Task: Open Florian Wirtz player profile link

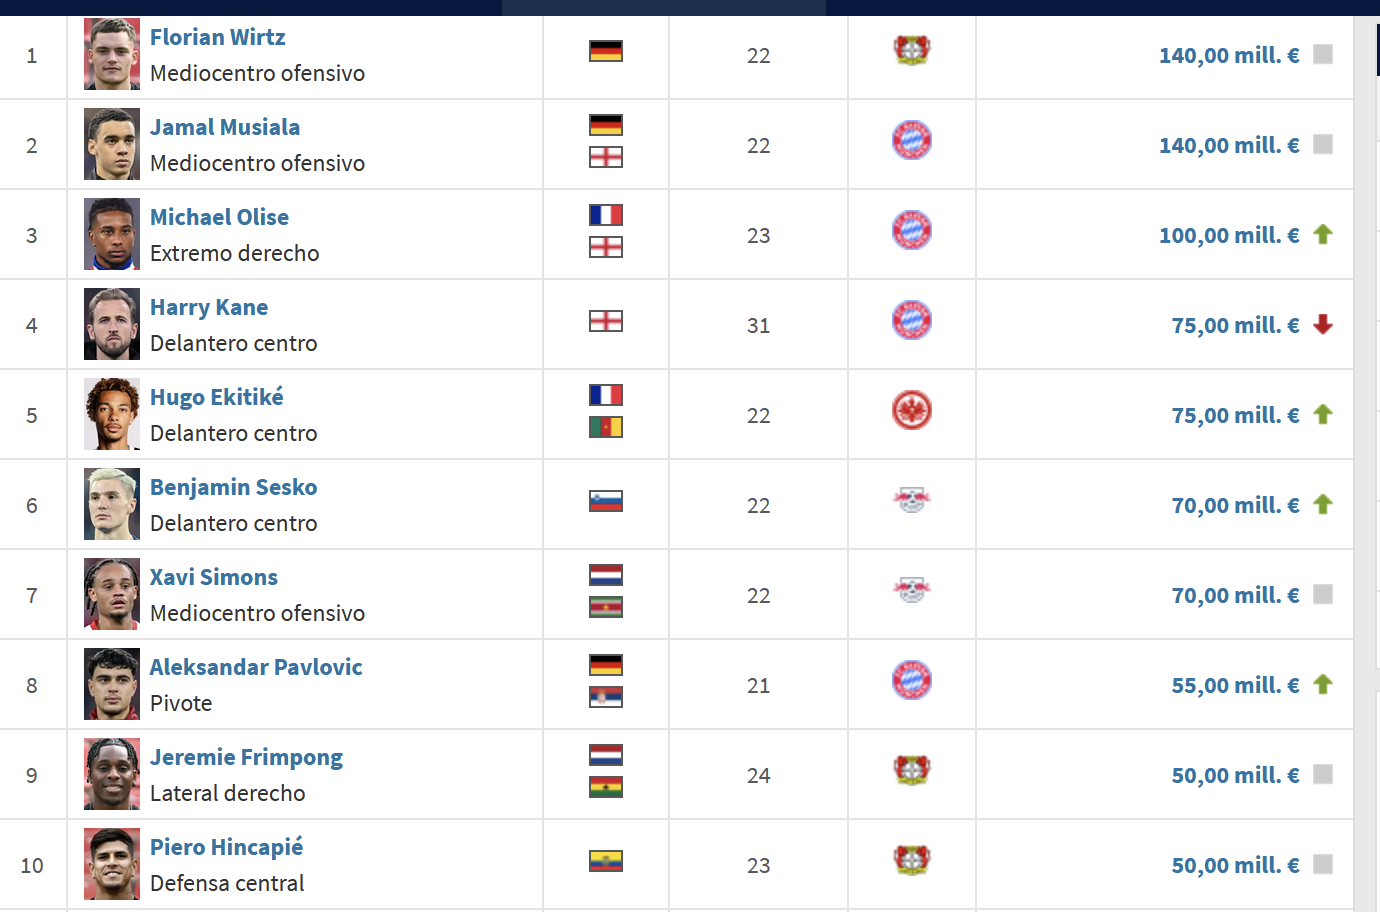Action: [x=217, y=37]
